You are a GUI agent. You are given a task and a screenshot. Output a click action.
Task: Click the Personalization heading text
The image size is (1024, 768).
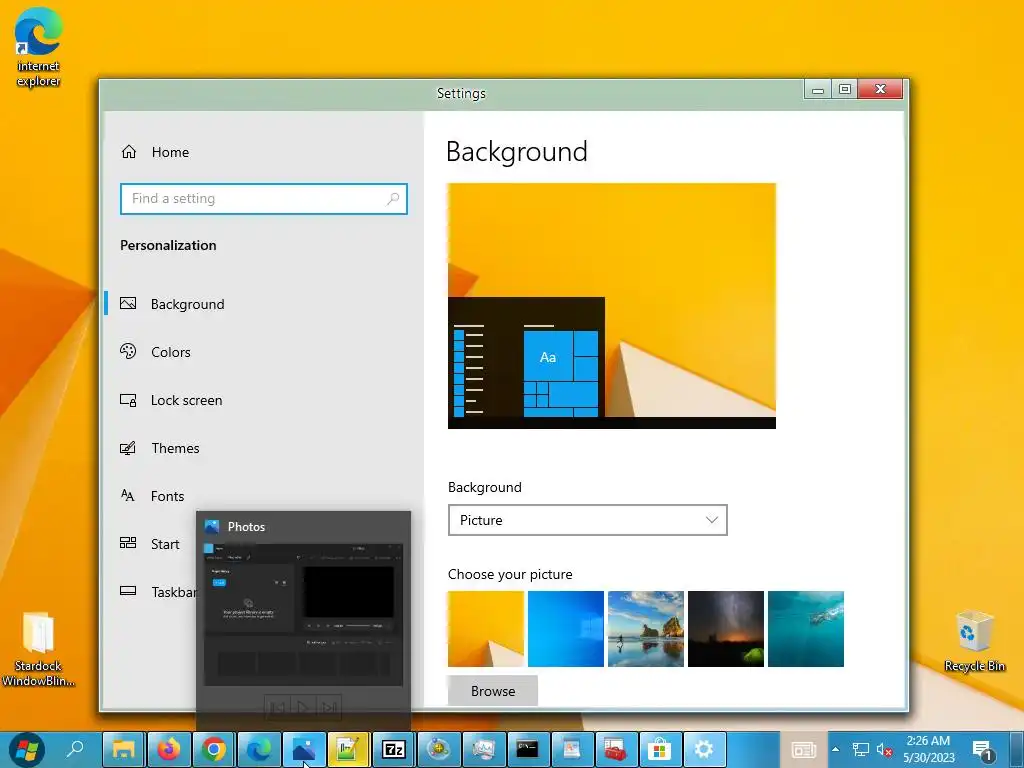click(x=168, y=246)
